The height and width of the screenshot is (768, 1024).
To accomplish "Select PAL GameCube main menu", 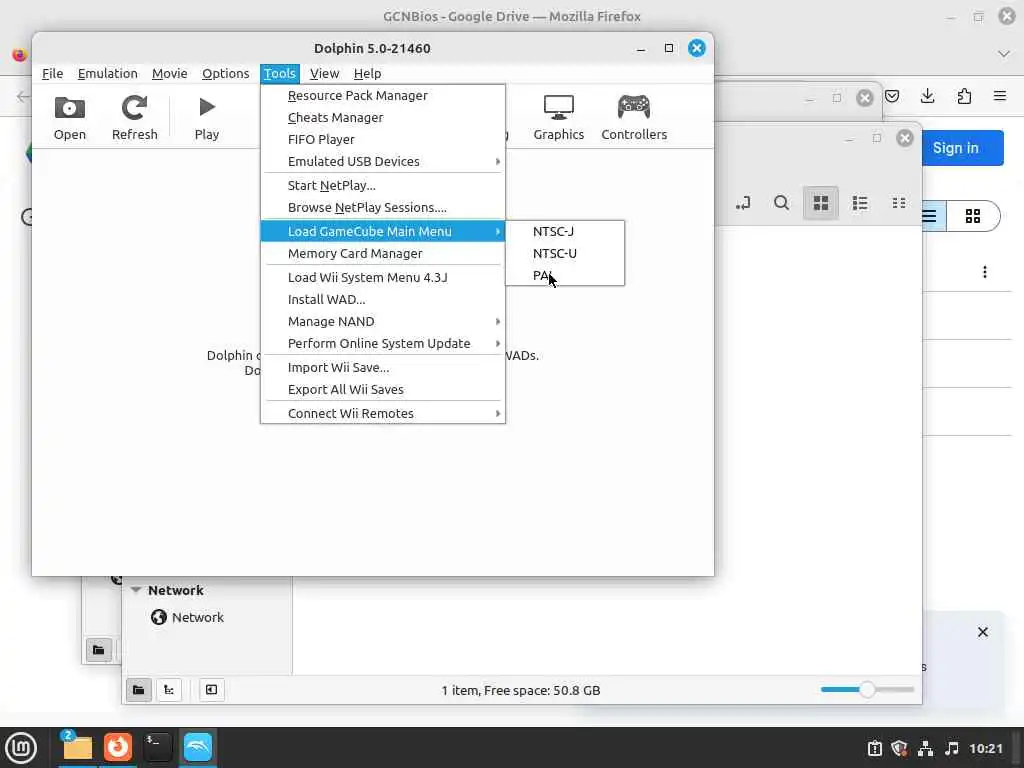I will (565, 275).
